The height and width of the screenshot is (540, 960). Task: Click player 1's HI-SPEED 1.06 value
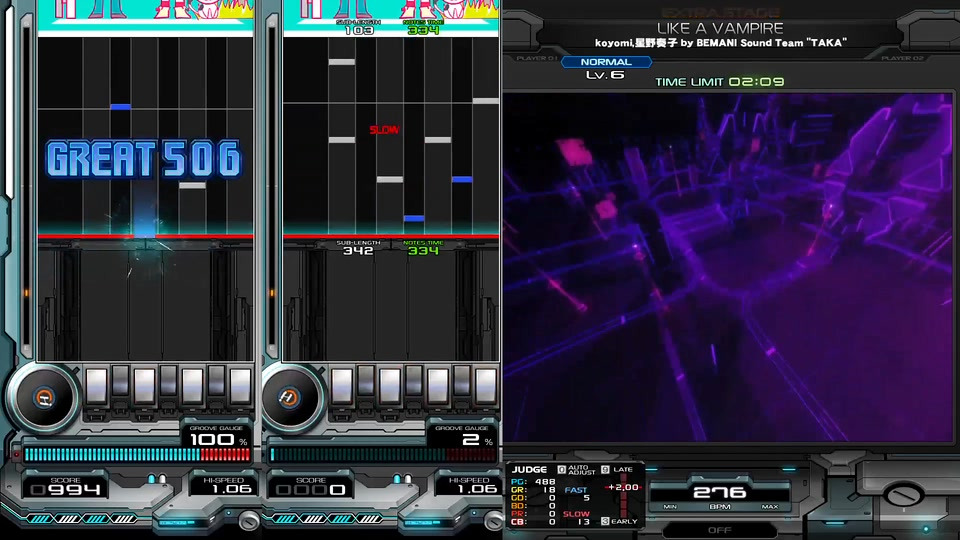(231, 489)
